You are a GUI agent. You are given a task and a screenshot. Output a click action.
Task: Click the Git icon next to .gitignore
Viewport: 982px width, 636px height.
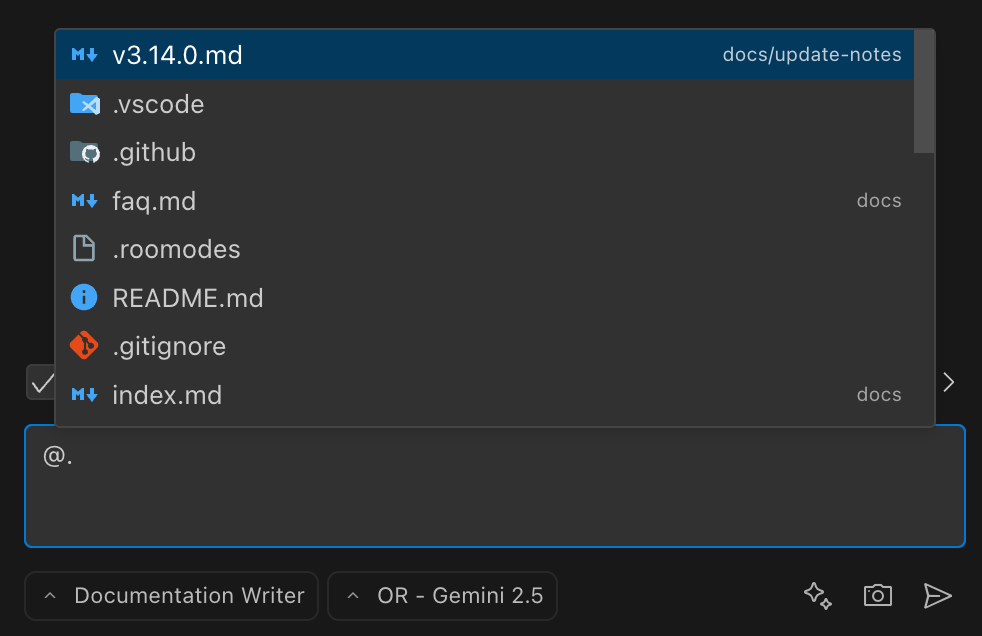(84, 346)
